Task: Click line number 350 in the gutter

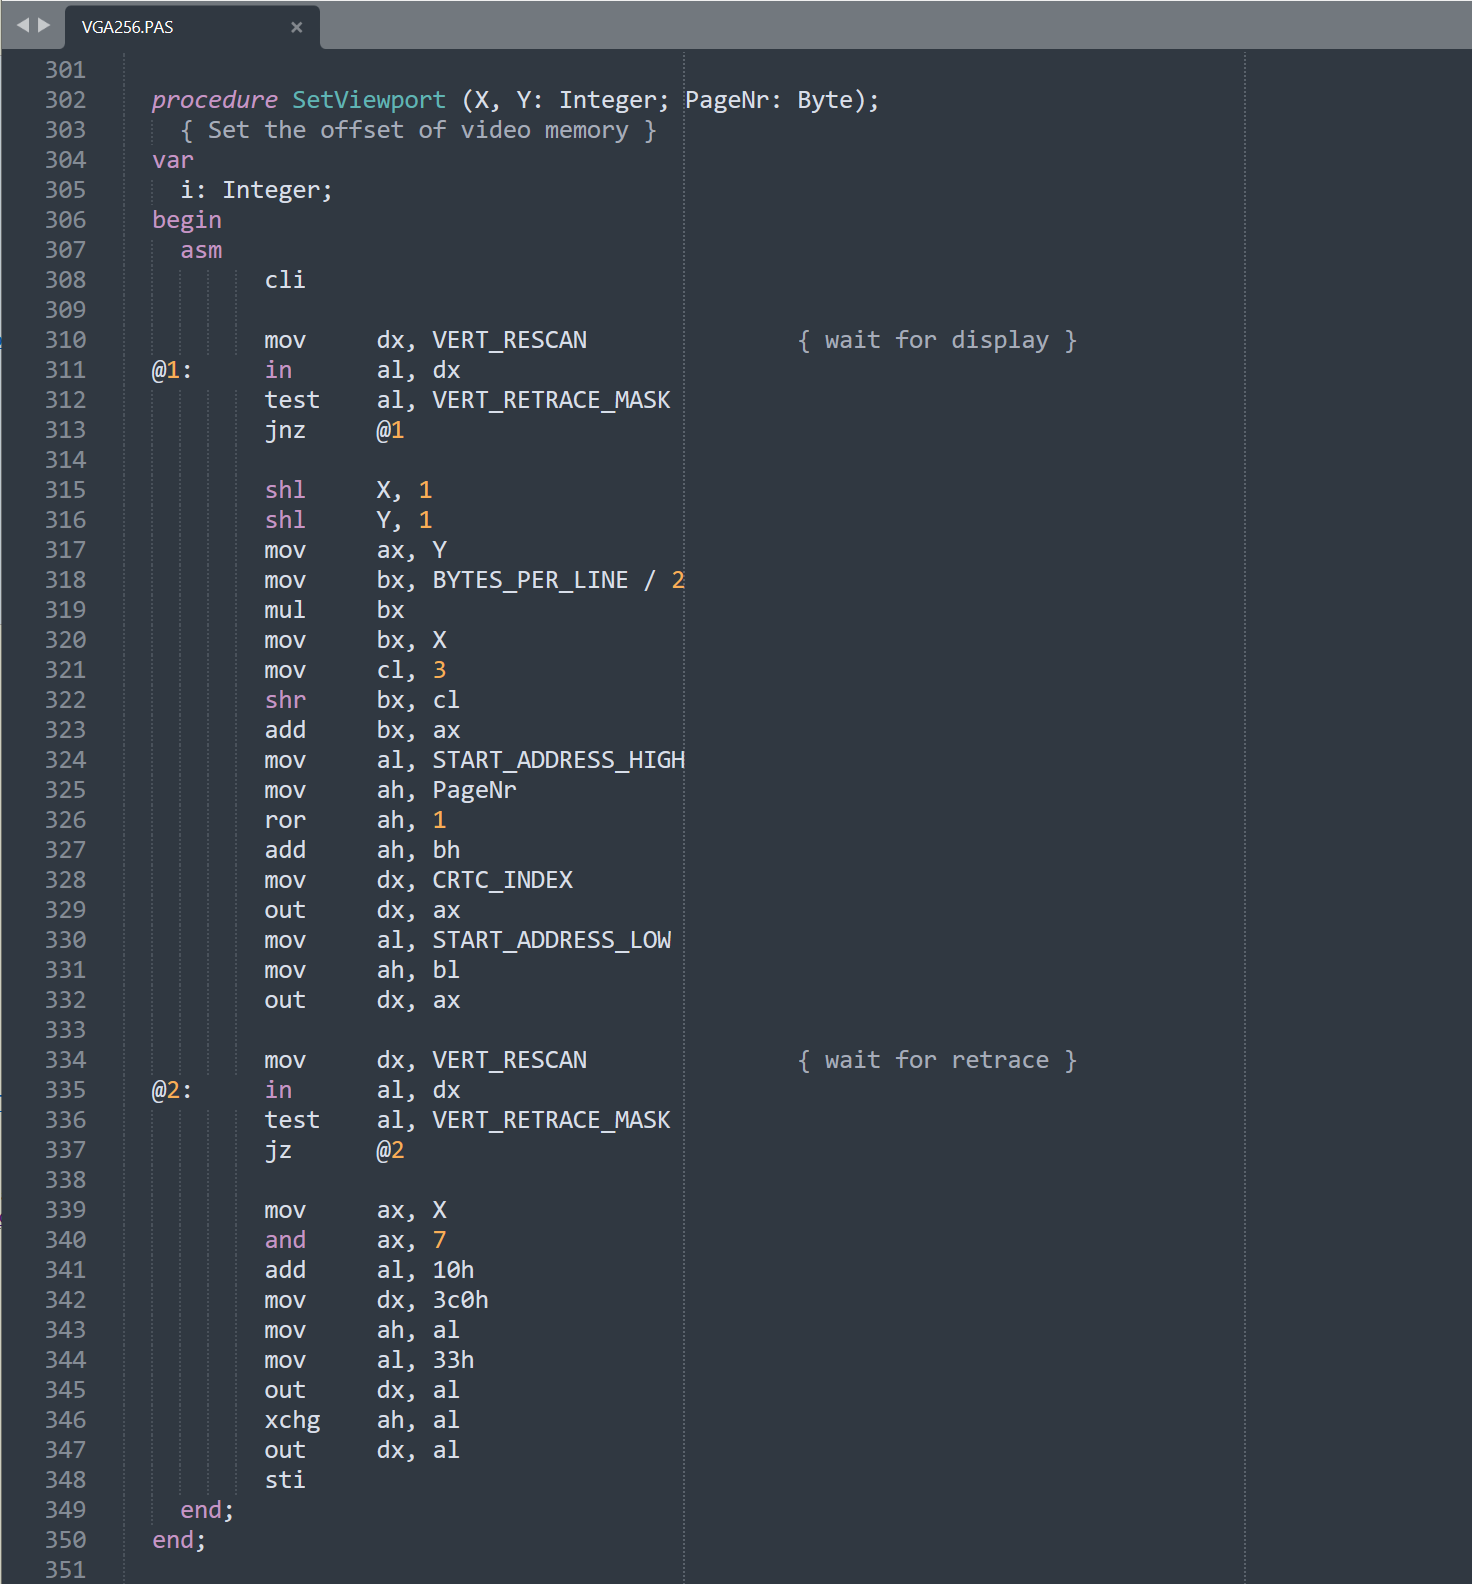Action: (65, 1540)
